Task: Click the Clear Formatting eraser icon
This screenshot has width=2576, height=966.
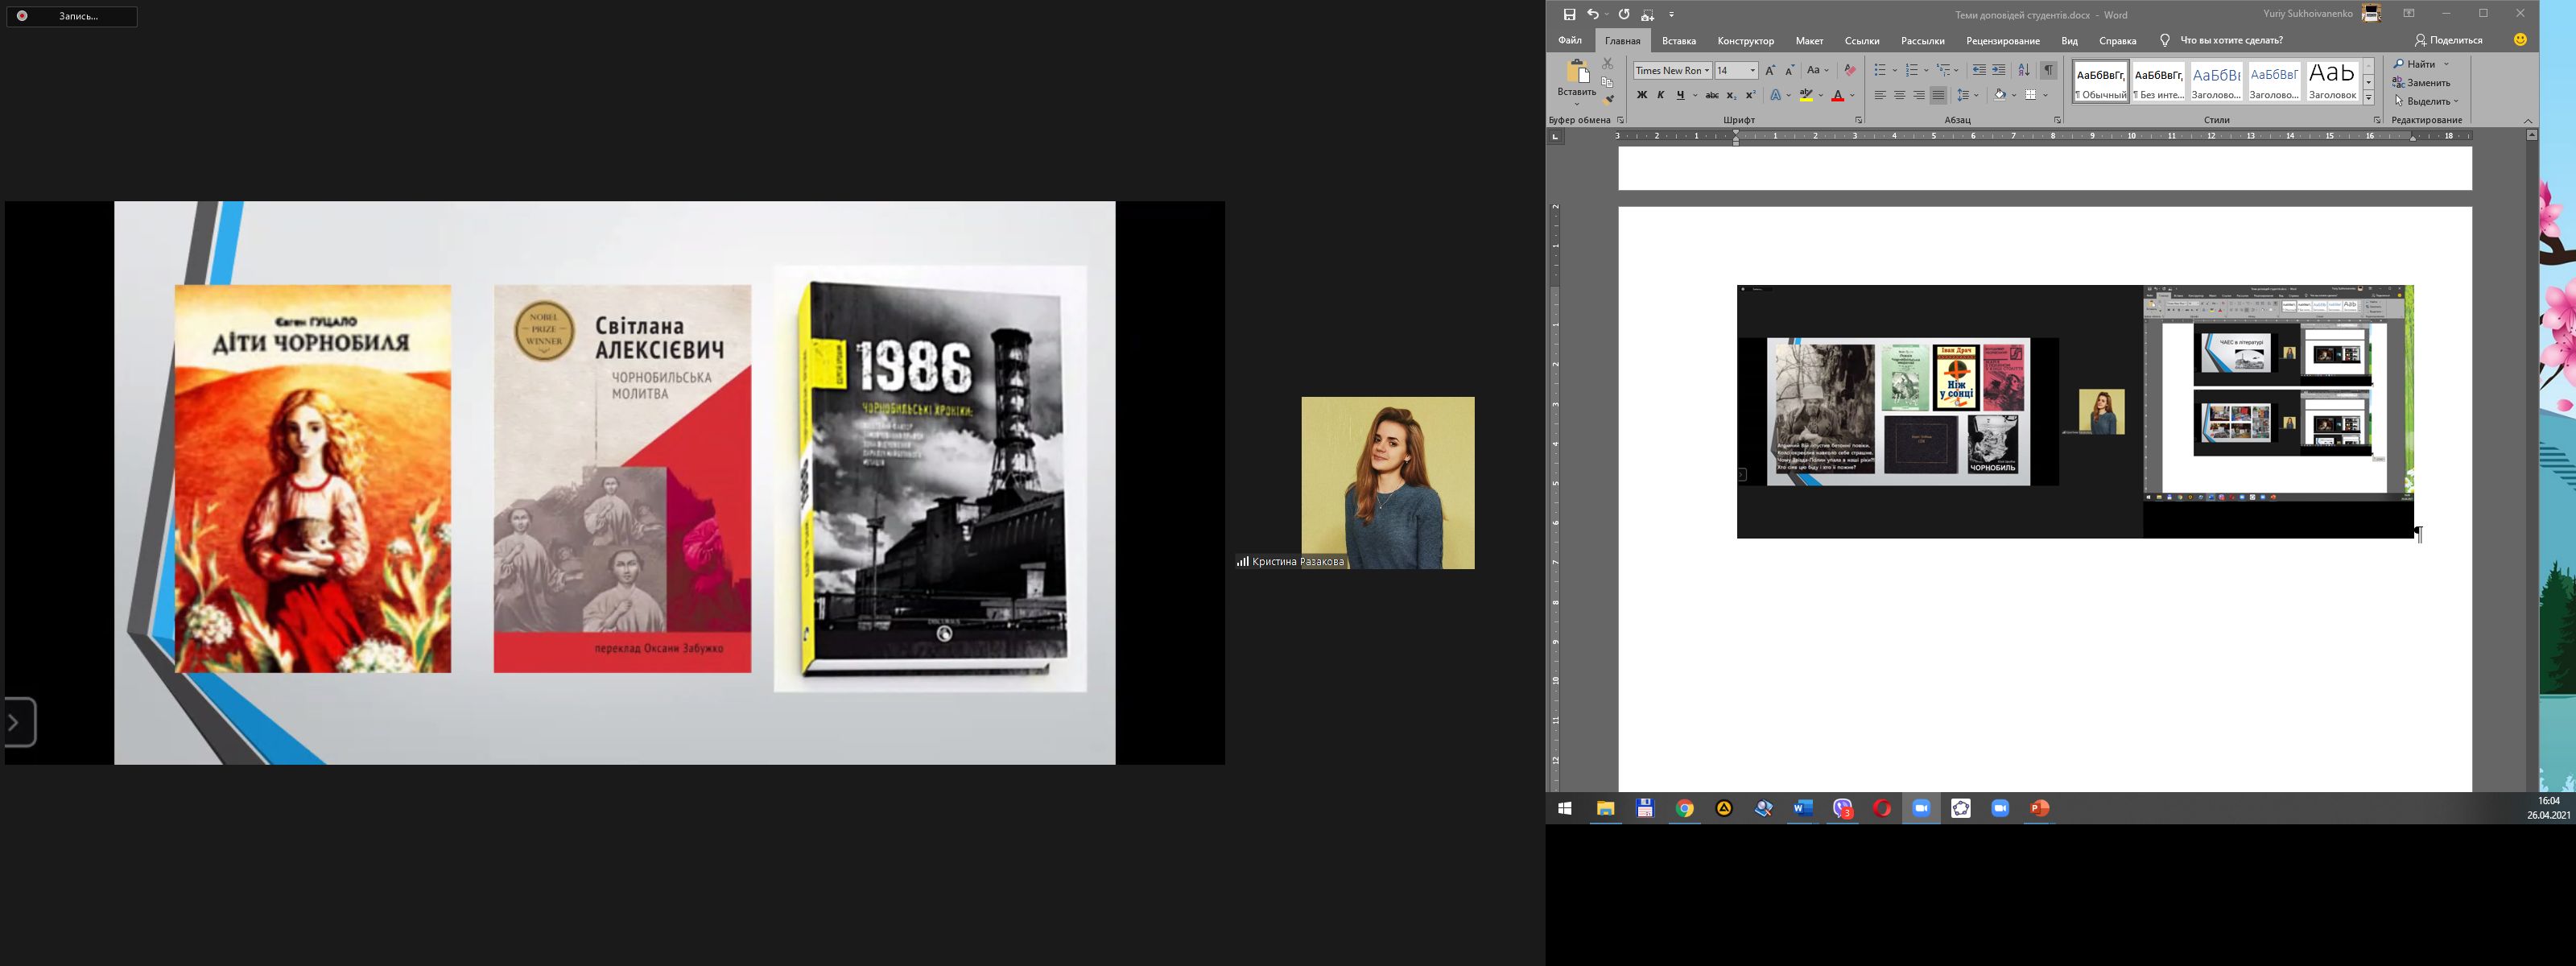Action: click(1849, 70)
